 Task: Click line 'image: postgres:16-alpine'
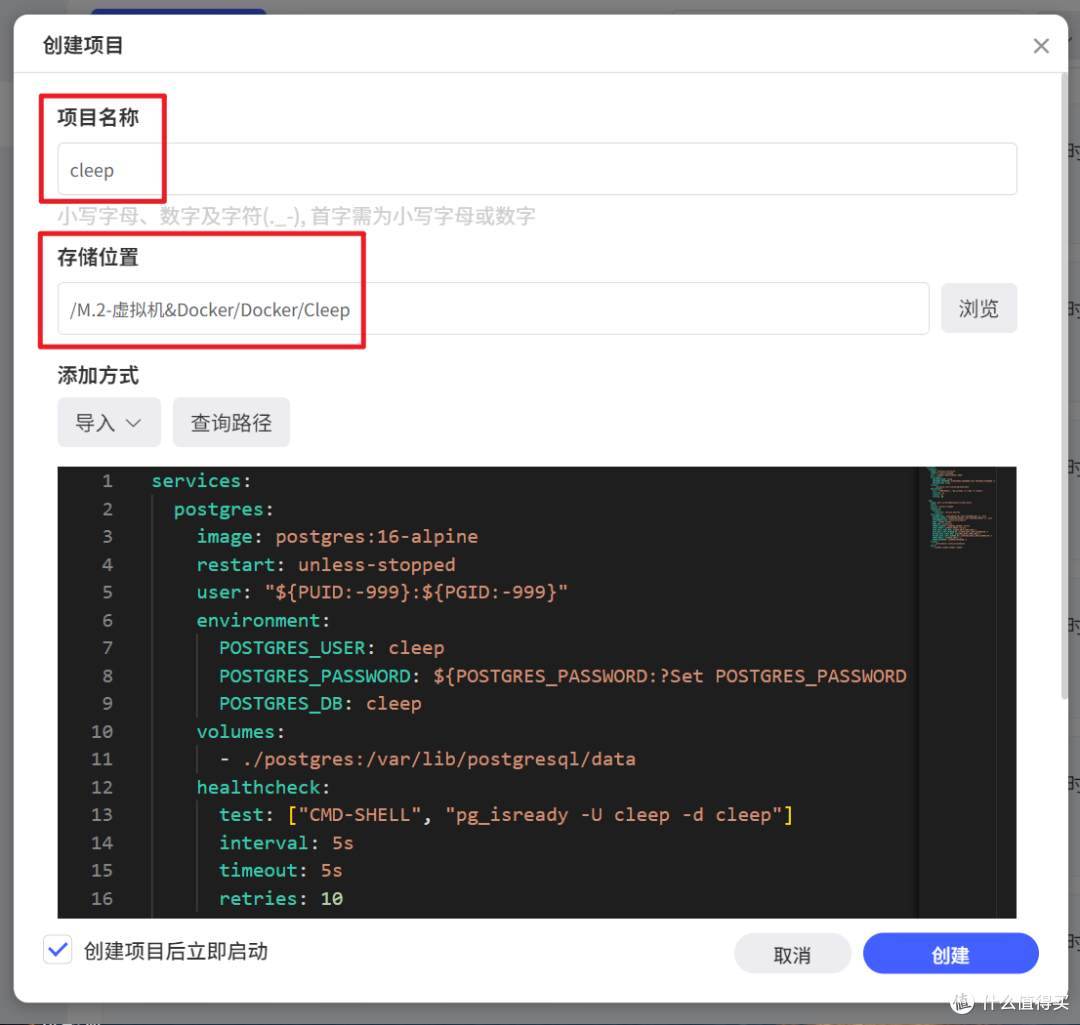click(x=337, y=537)
